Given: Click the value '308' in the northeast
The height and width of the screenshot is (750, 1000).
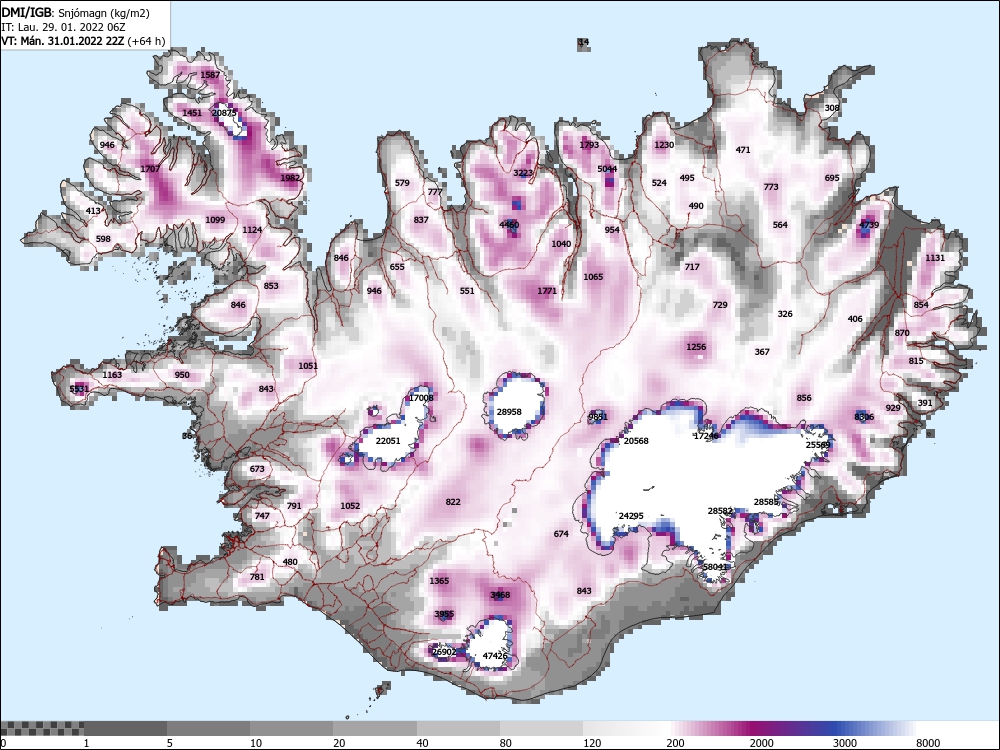Looking at the screenshot, I should pos(832,108).
